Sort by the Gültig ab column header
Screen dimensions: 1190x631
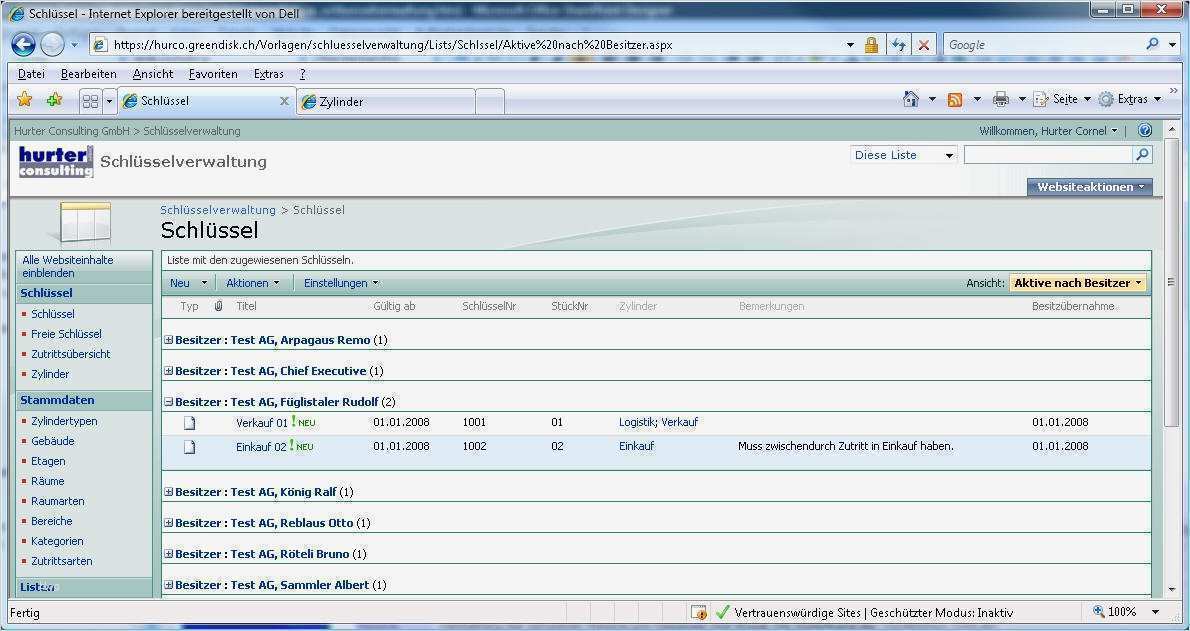(394, 307)
